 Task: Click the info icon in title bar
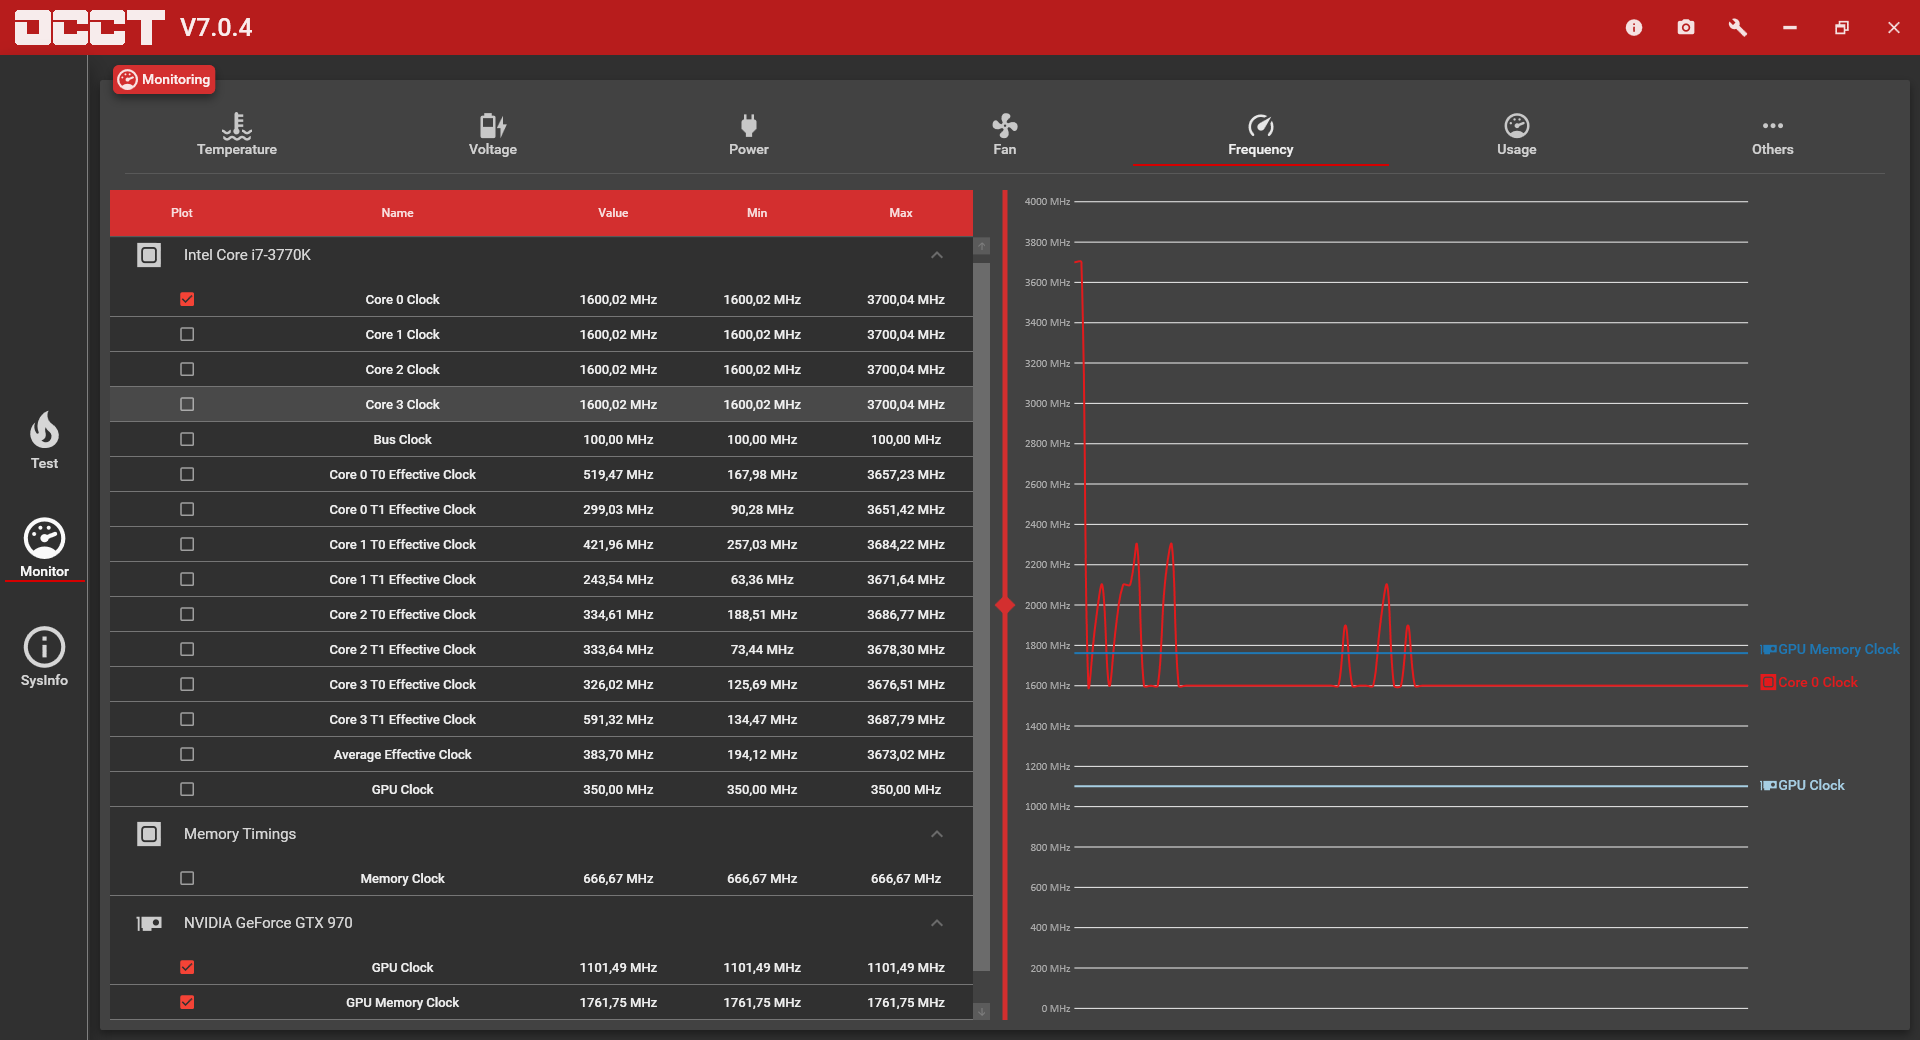[x=1634, y=27]
